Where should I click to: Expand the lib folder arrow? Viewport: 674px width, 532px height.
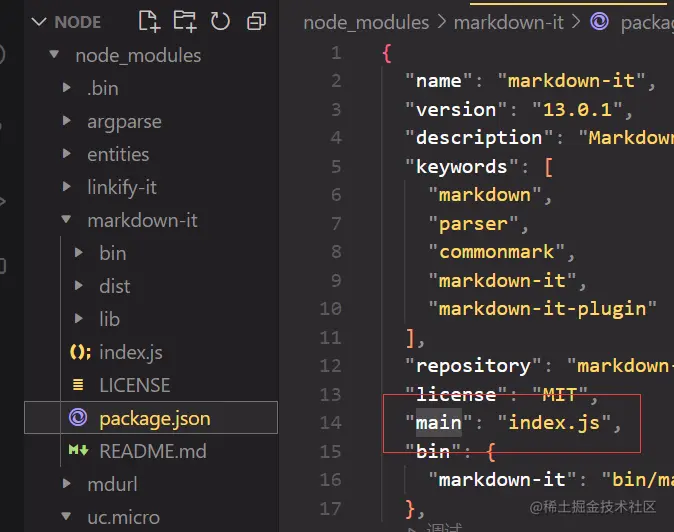pos(79,318)
